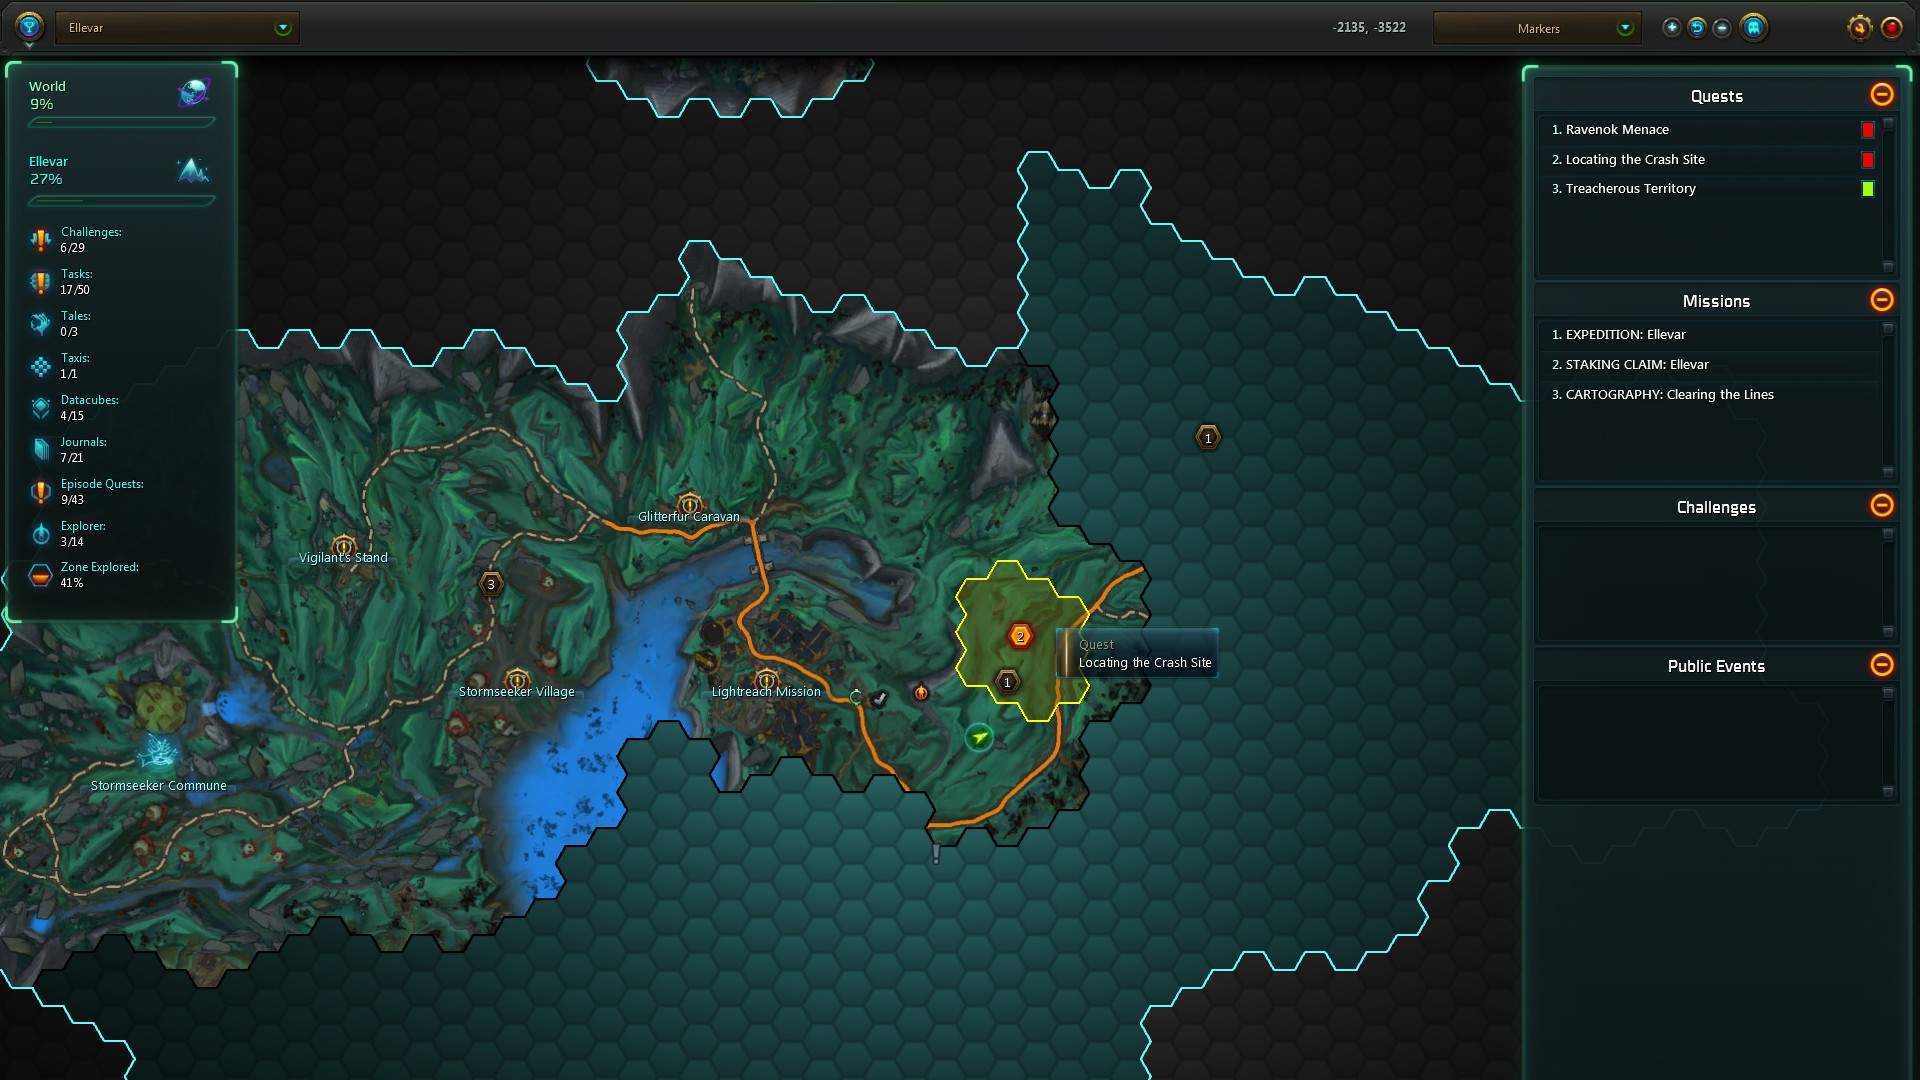Viewport: 1920px width, 1080px height.
Task: Click the coordinates readout -2135, -3522
Action: pyautogui.click(x=1369, y=28)
